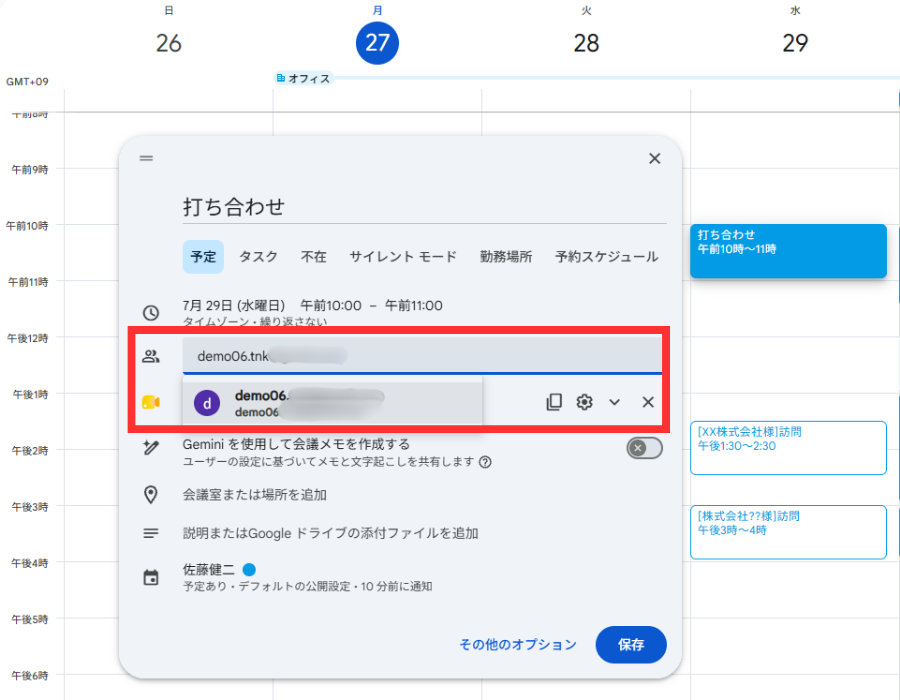
Task: Change end time 午前11:00
Action: click(x=414, y=306)
